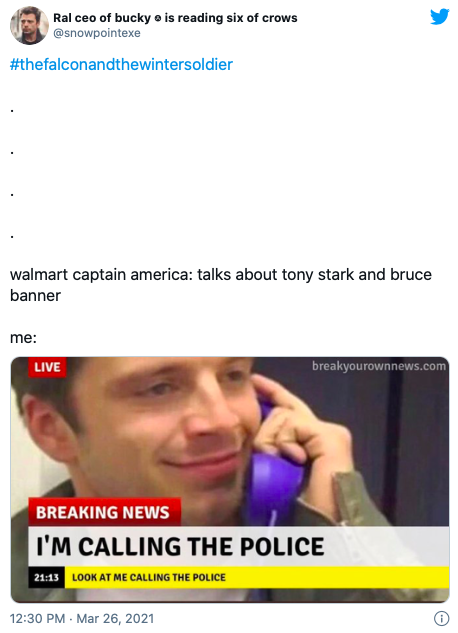Click the small emoji in the display name
458x633 pixels.
(x=158, y=19)
